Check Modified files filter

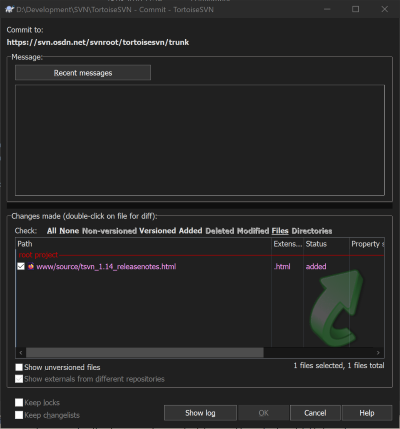coord(253,231)
